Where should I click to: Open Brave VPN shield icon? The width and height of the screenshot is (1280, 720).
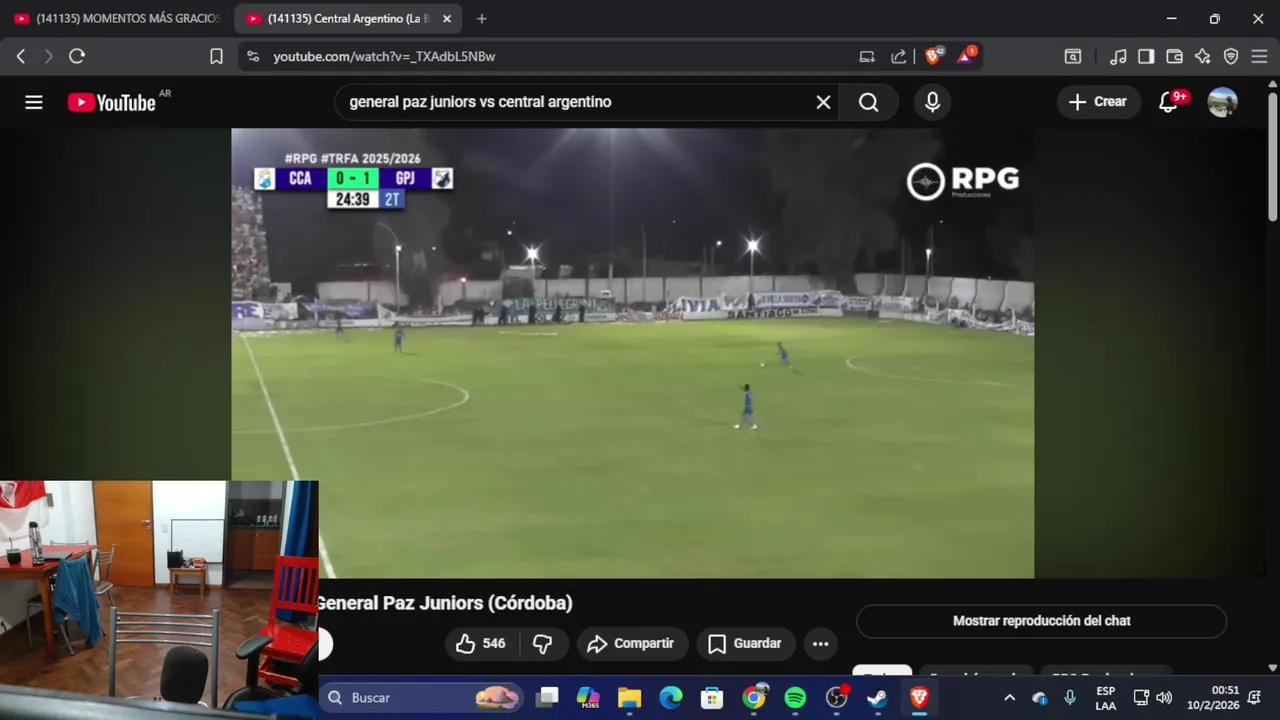click(1231, 56)
